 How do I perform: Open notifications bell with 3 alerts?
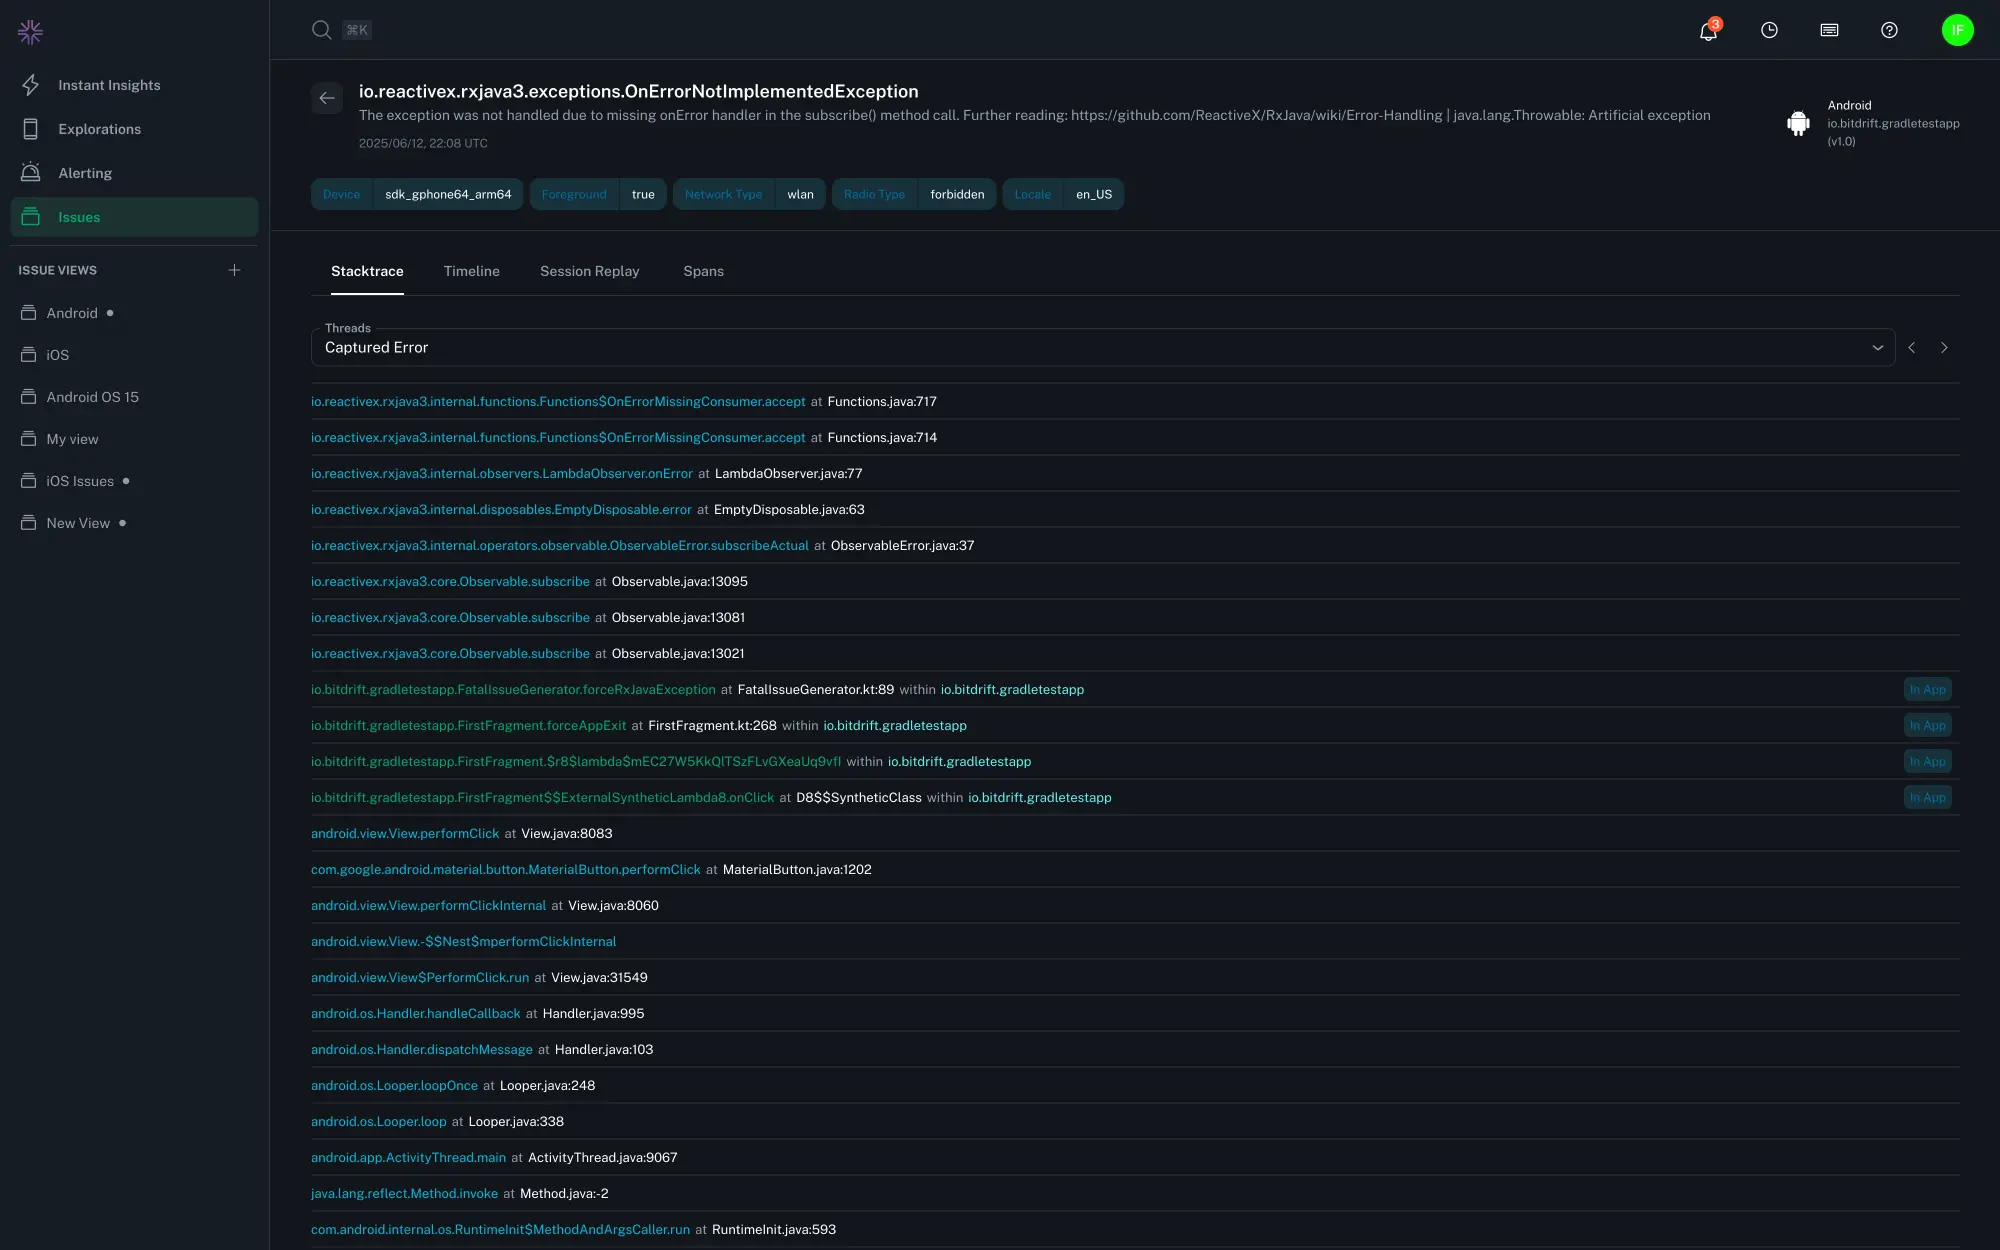[1706, 31]
